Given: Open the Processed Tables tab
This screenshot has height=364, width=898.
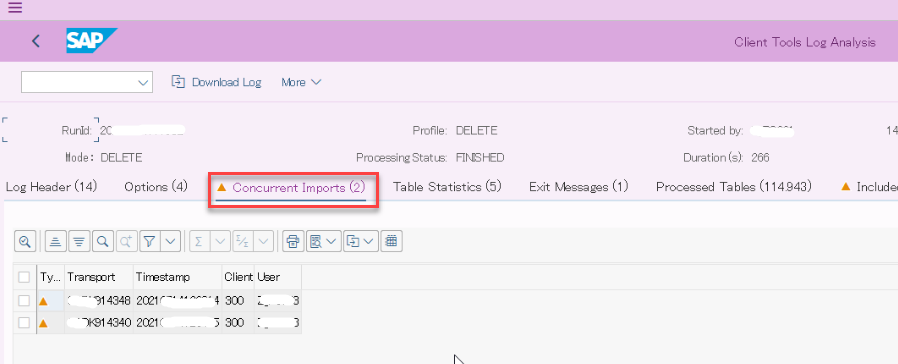Looking at the screenshot, I should pyautogui.click(x=734, y=187).
